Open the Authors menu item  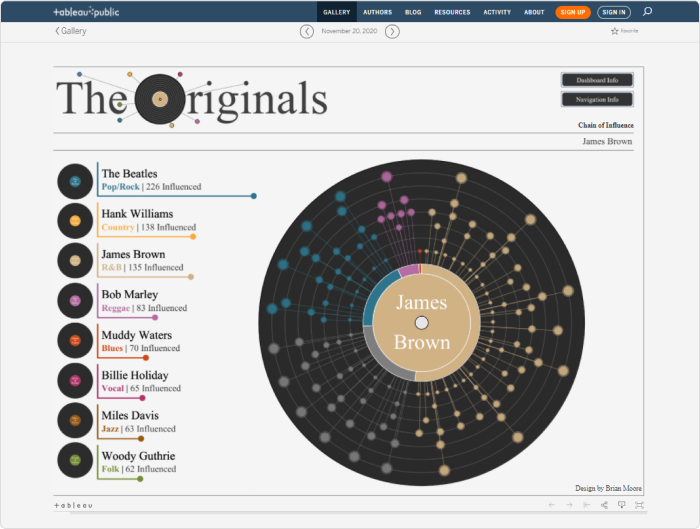377,12
